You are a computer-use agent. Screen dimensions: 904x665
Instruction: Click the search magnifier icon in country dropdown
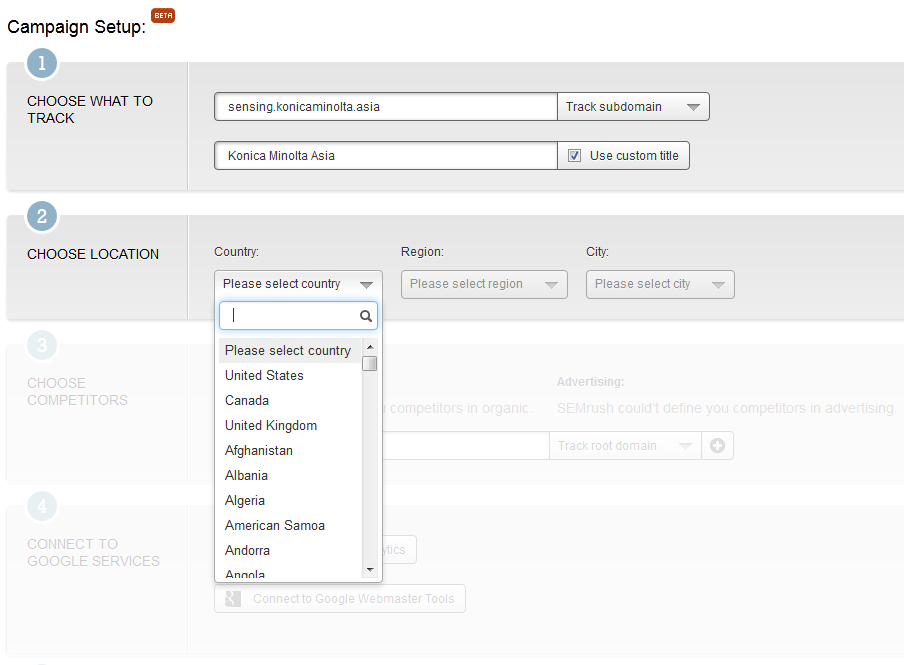tap(366, 315)
